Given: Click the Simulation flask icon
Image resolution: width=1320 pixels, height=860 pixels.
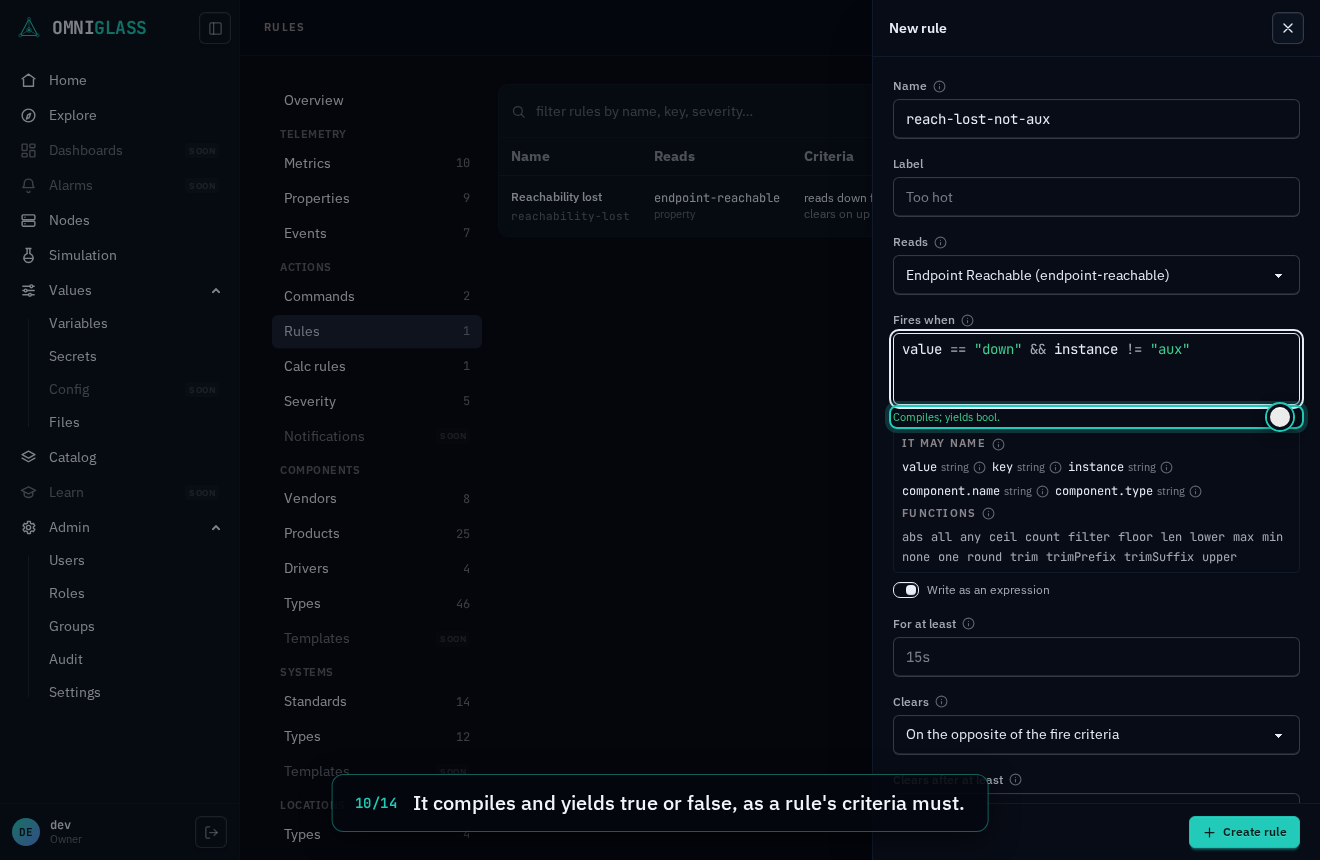Looking at the screenshot, I should 29,255.
